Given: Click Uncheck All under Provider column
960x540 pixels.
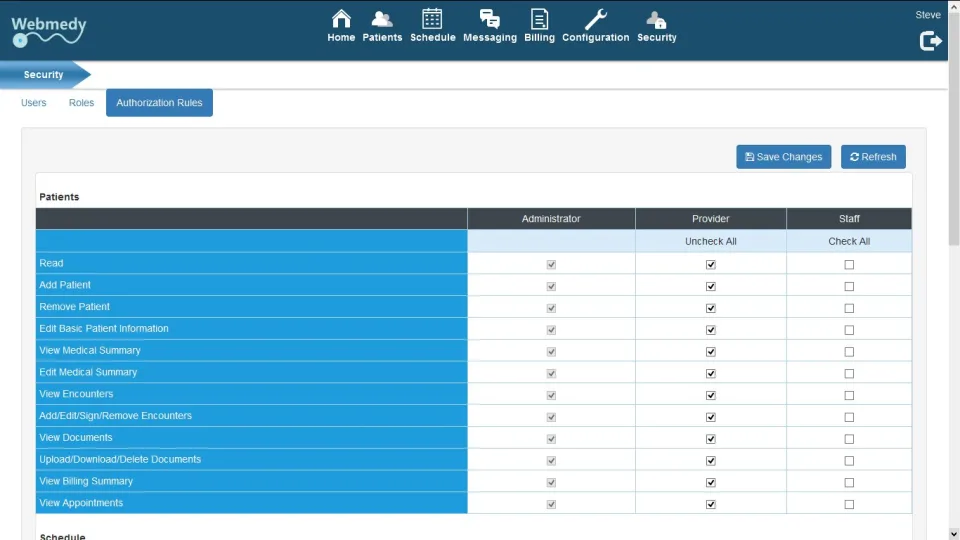Looking at the screenshot, I should [x=710, y=241].
